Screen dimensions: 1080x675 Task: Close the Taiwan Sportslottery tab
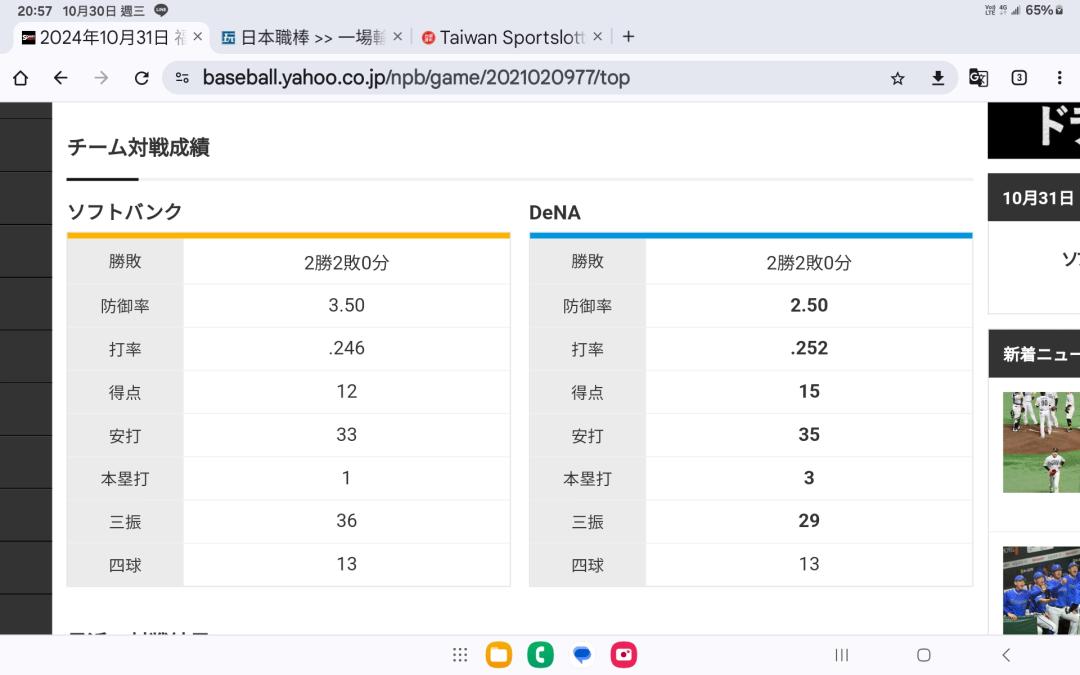pyautogui.click(x=597, y=37)
